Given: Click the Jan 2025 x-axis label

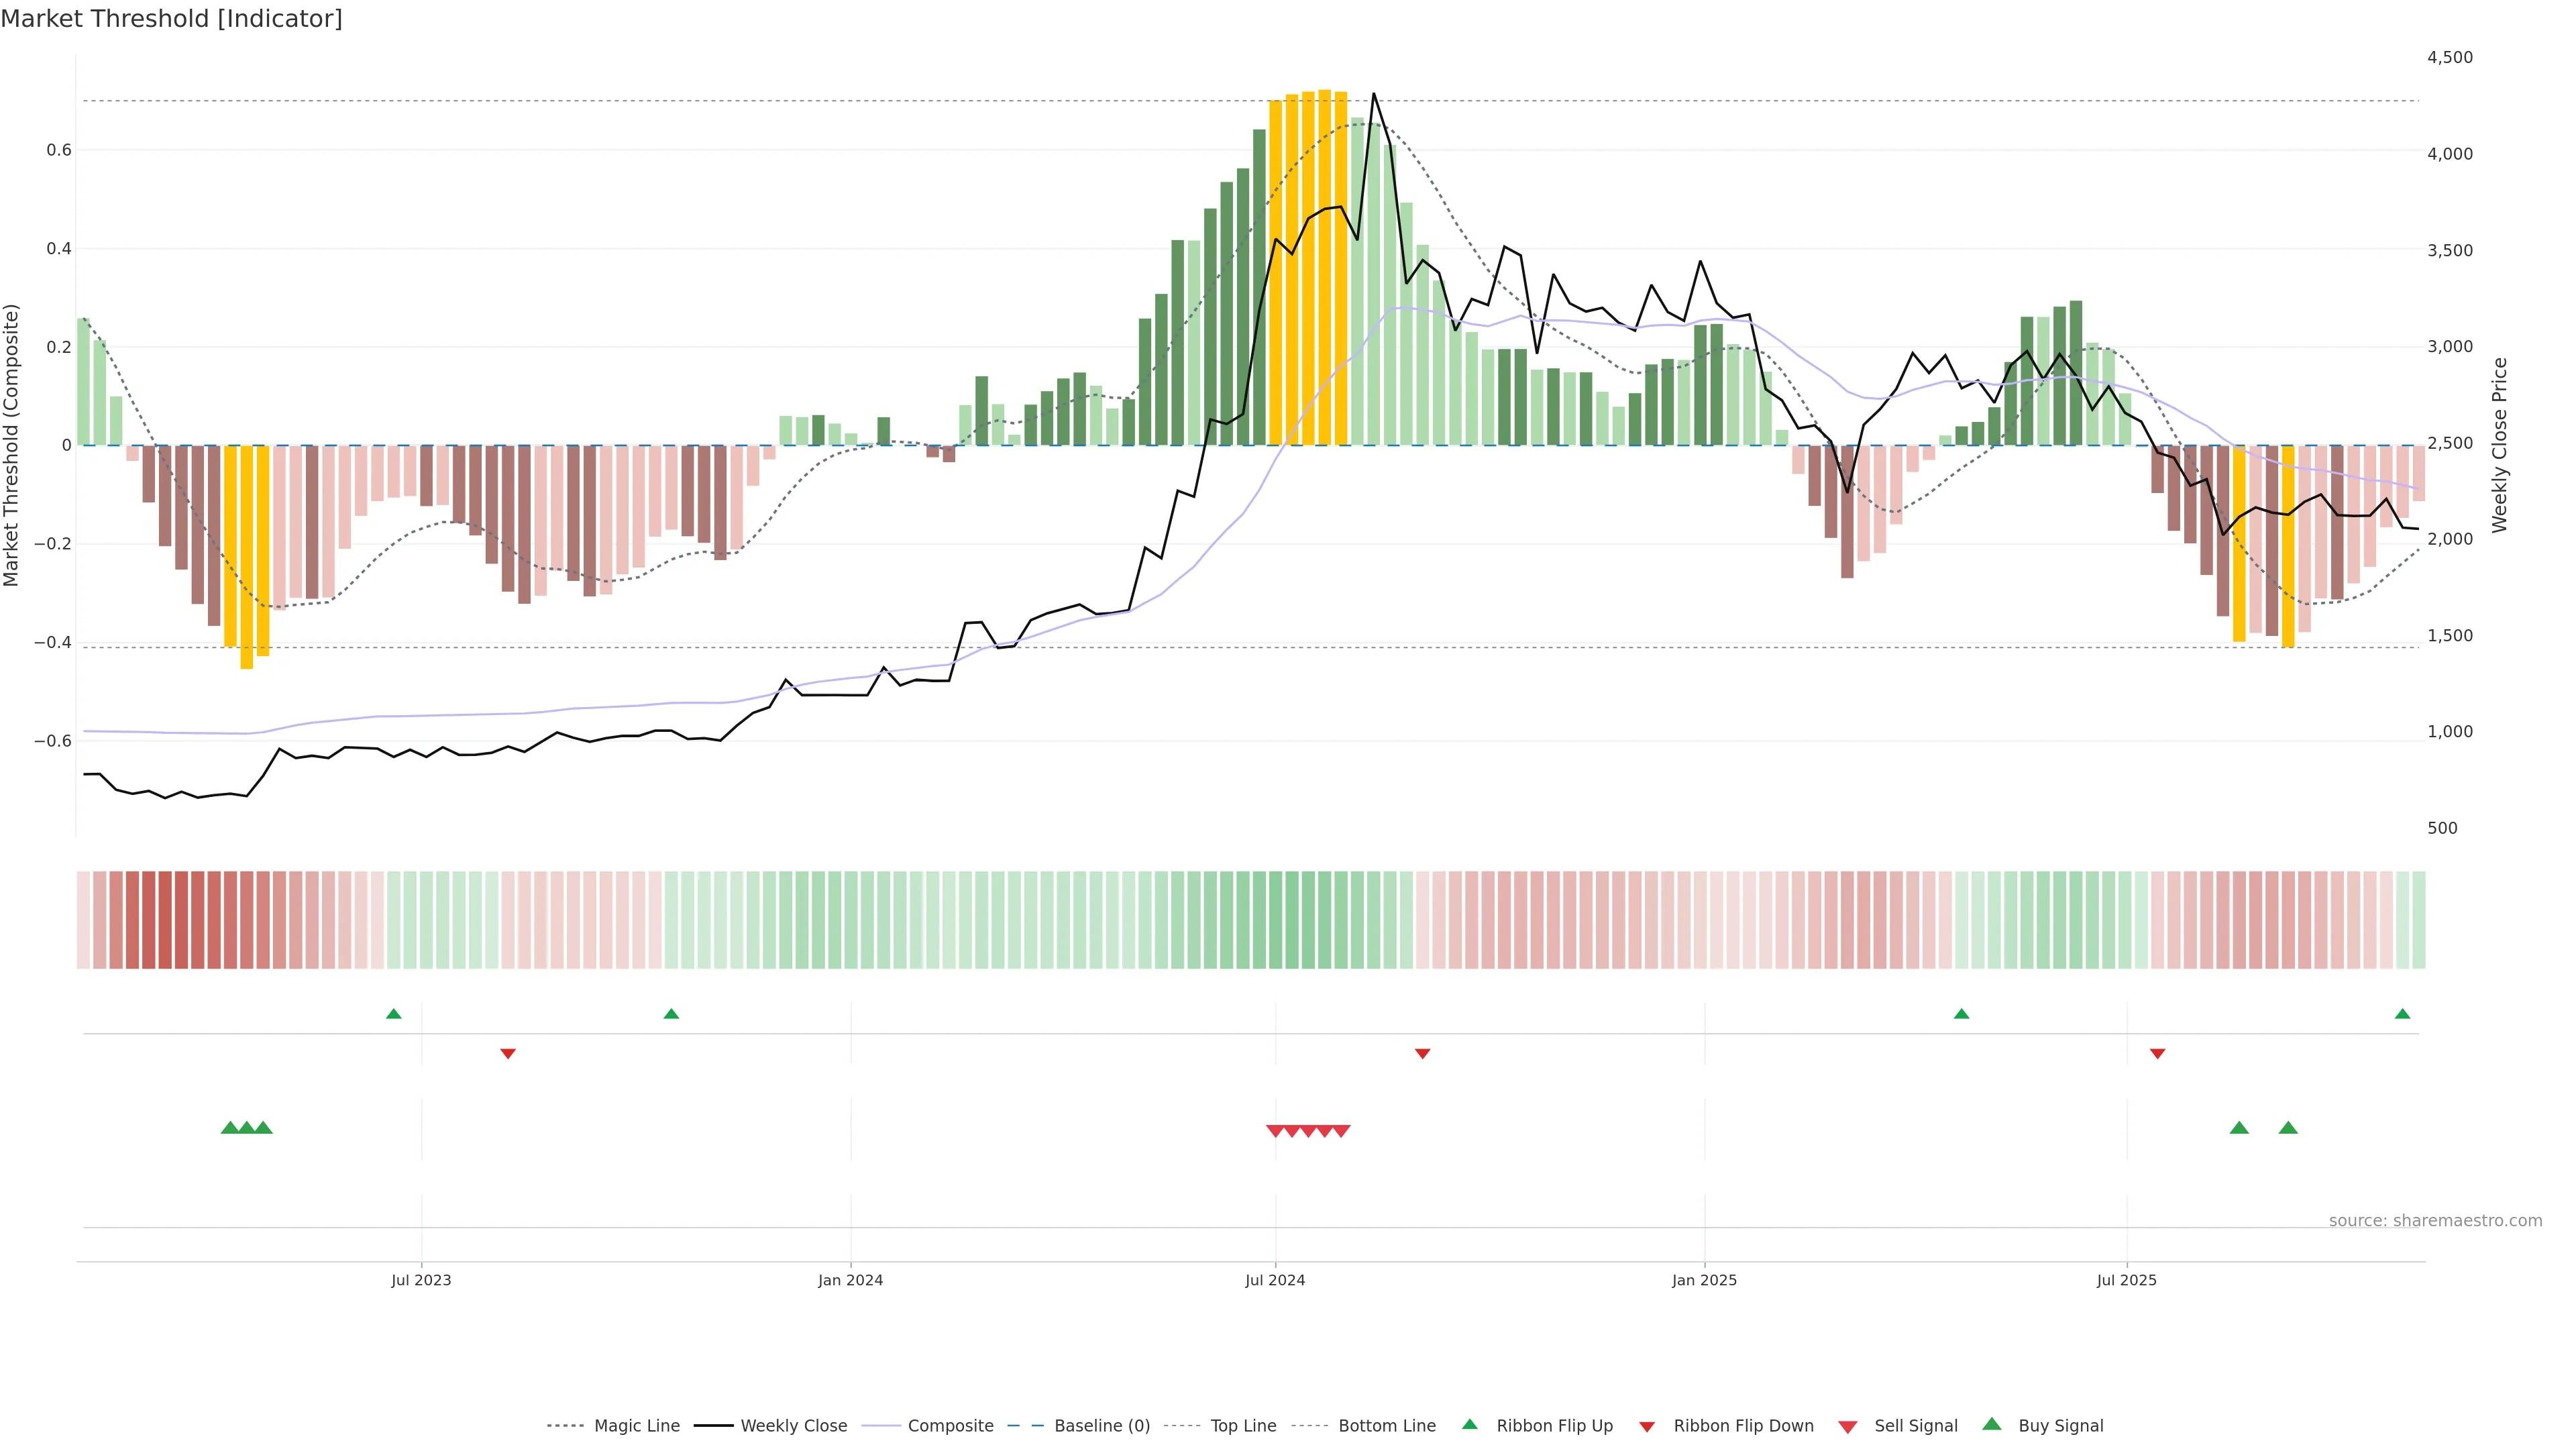Looking at the screenshot, I should tap(1704, 1280).
